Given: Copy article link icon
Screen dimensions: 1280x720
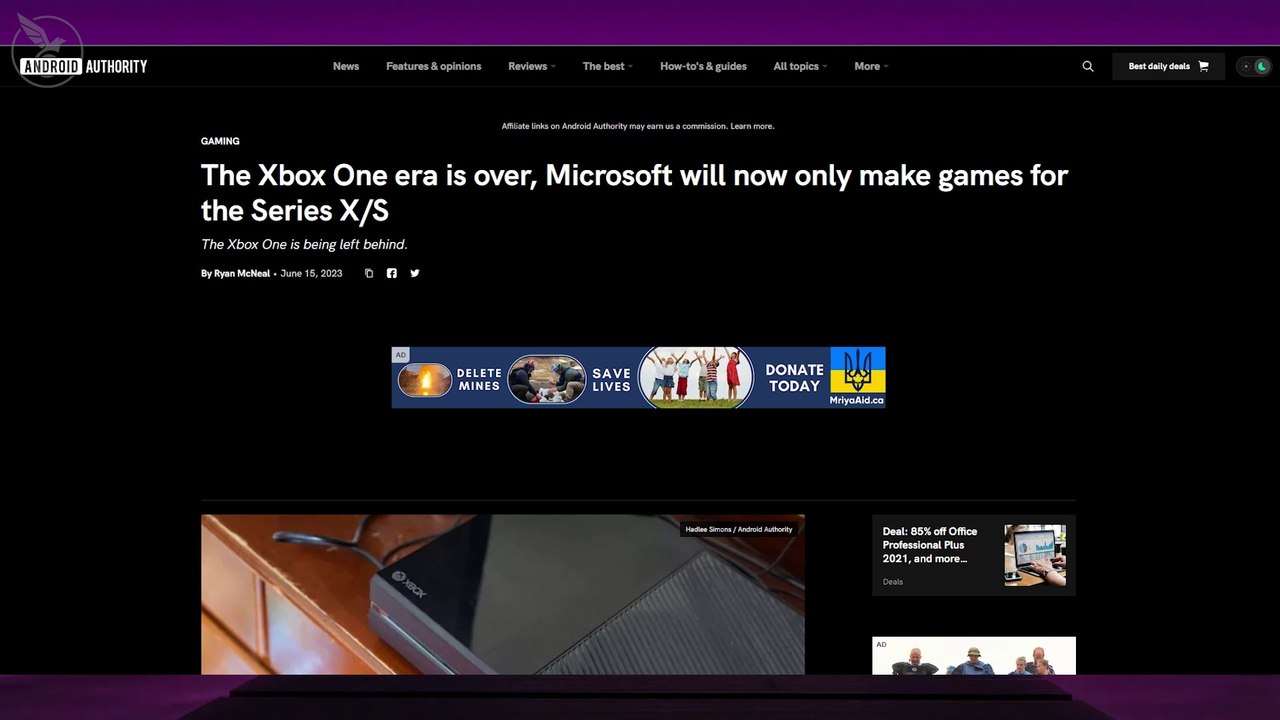Looking at the screenshot, I should 369,273.
